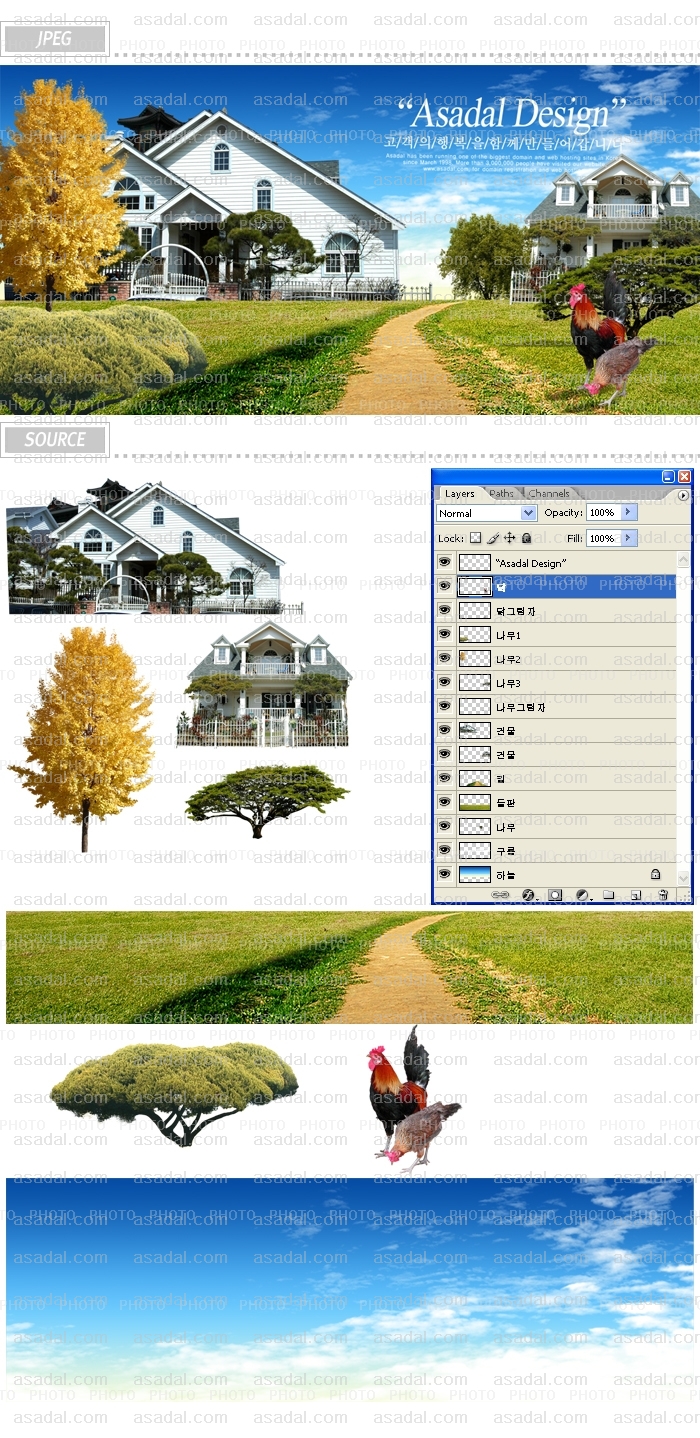Select the 나무3 layer name
This screenshot has width=700, height=1438.
(508, 683)
